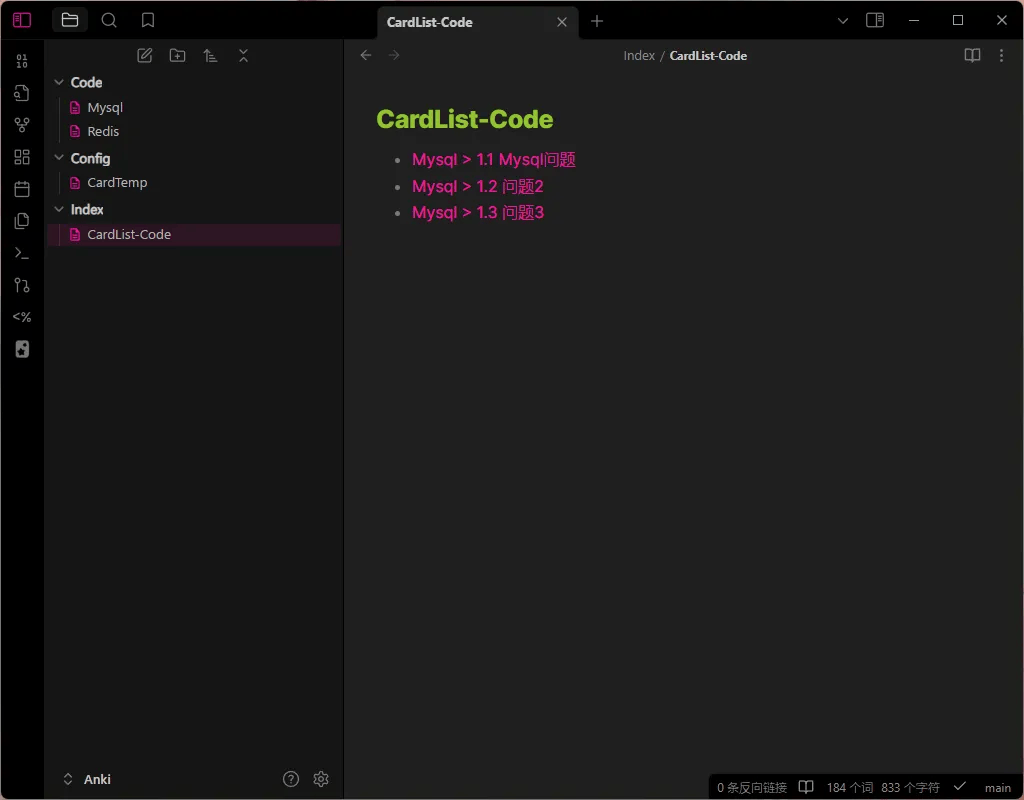This screenshot has width=1024, height=800.
Task: Click CardList-Code breadcrumb title
Action: coord(708,56)
